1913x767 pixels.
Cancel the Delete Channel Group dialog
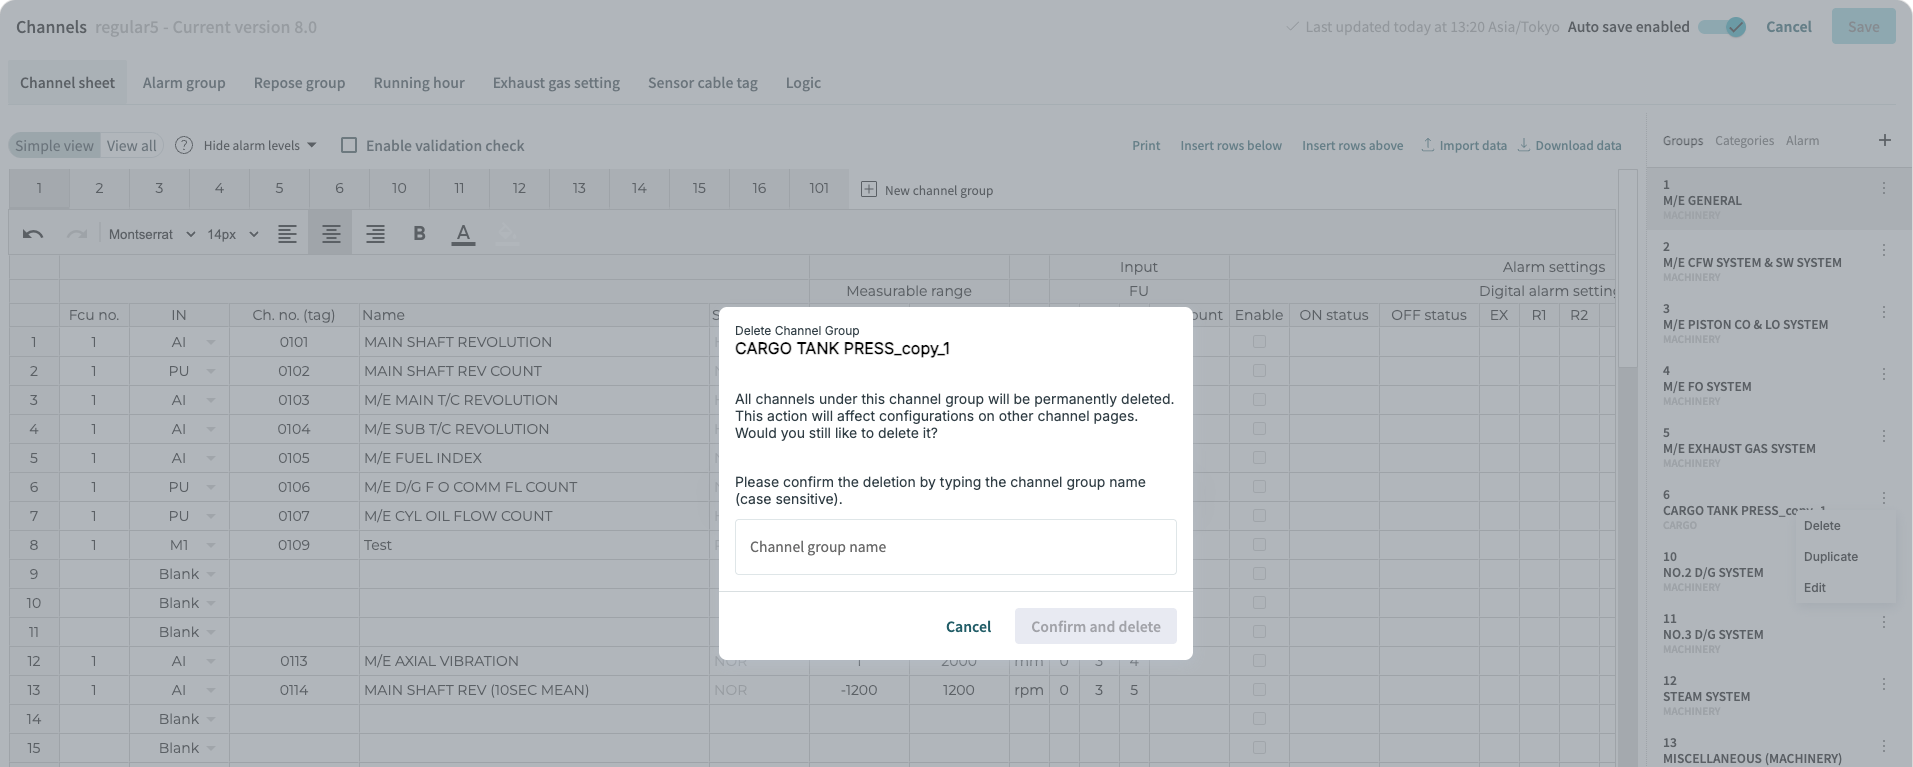click(968, 627)
